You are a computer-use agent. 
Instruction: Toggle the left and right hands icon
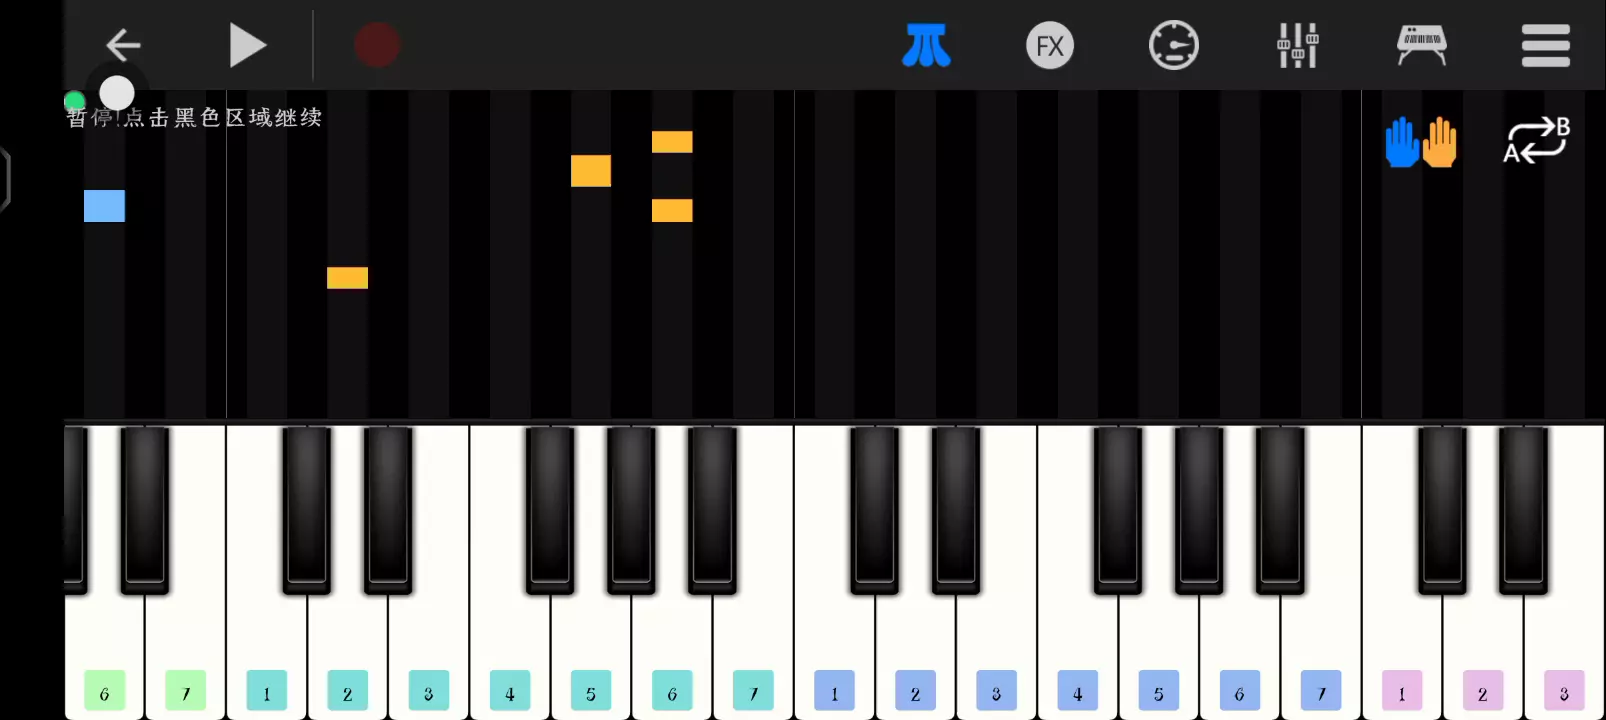(1421, 141)
